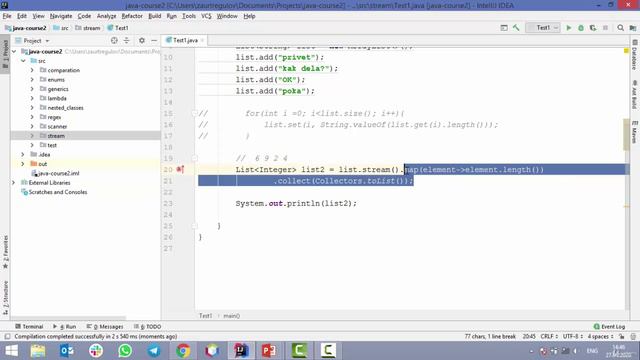This screenshot has width=640, height=360.
Task: Open Chrome from the taskbar
Action: 183,351
